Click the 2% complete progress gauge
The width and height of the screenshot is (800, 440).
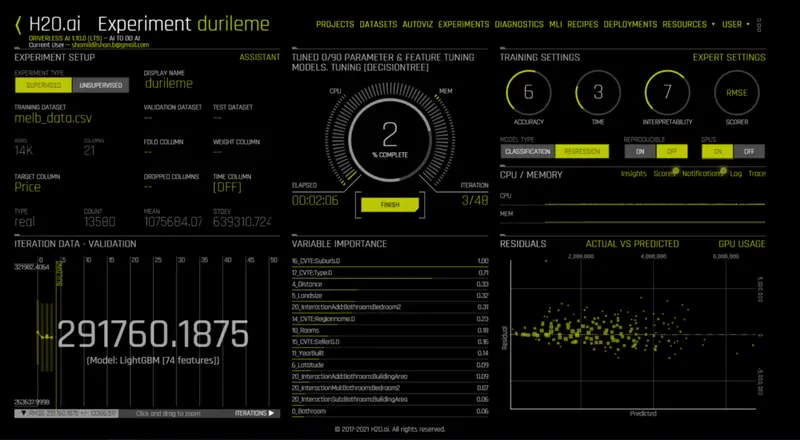(390, 139)
